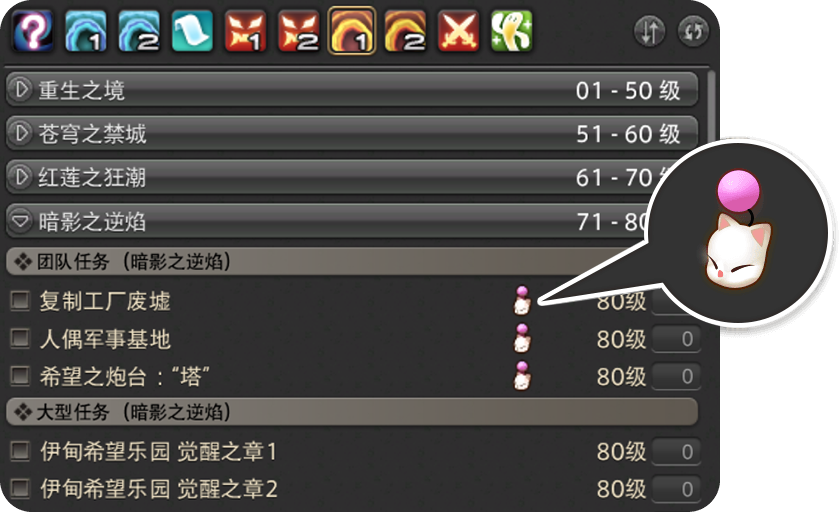The image size is (840, 512).
Task: Select the orange raid icon numbered 2
Action: point(405,31)
